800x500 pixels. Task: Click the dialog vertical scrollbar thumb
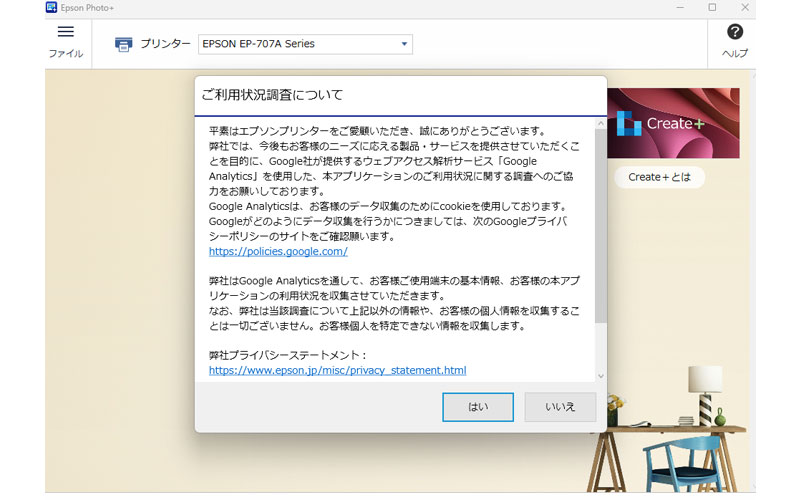[601, 226]
